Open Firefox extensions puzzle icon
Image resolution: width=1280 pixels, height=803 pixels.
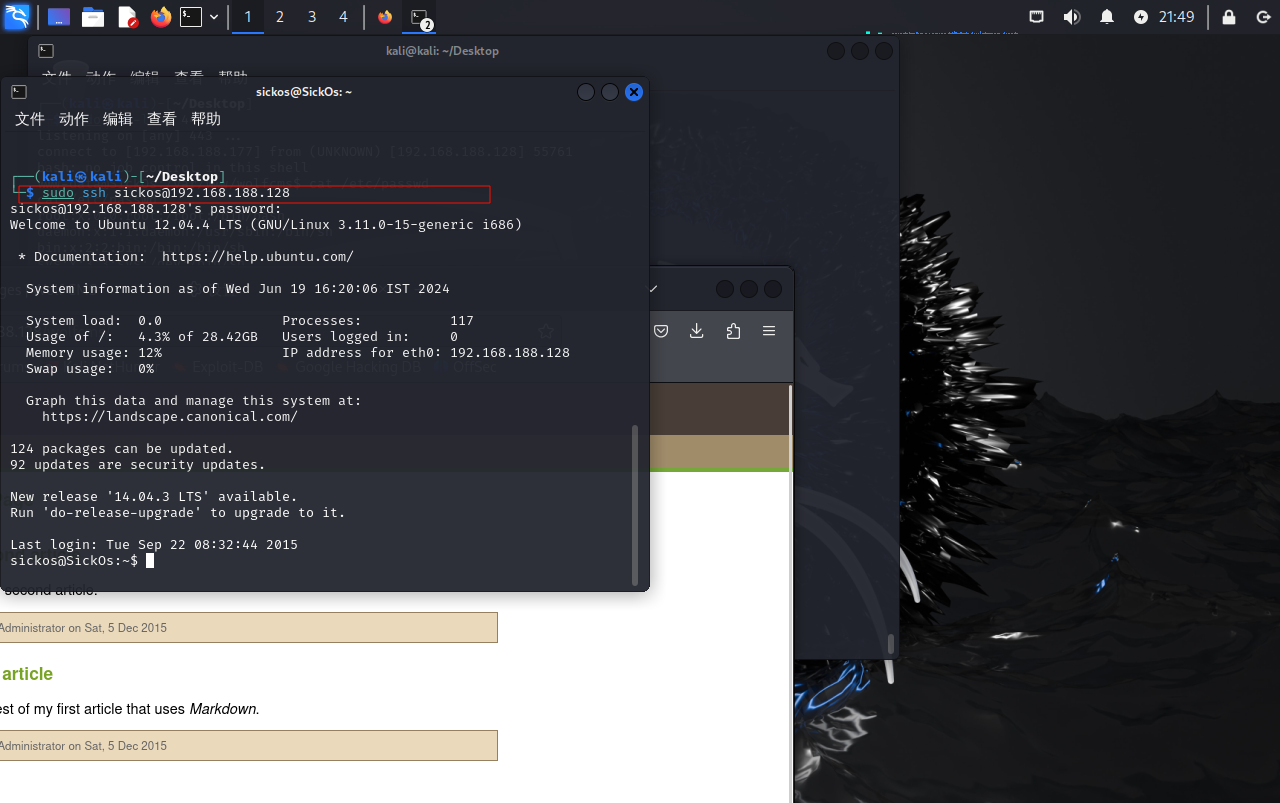click(x=733, y=331)
